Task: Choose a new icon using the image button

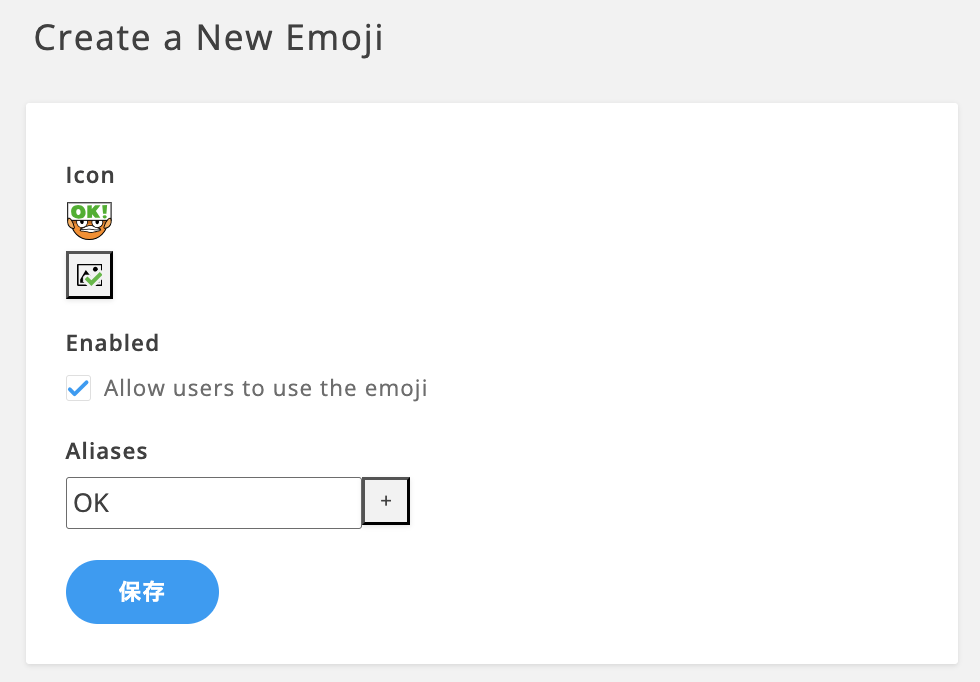Action: point(89,275)
